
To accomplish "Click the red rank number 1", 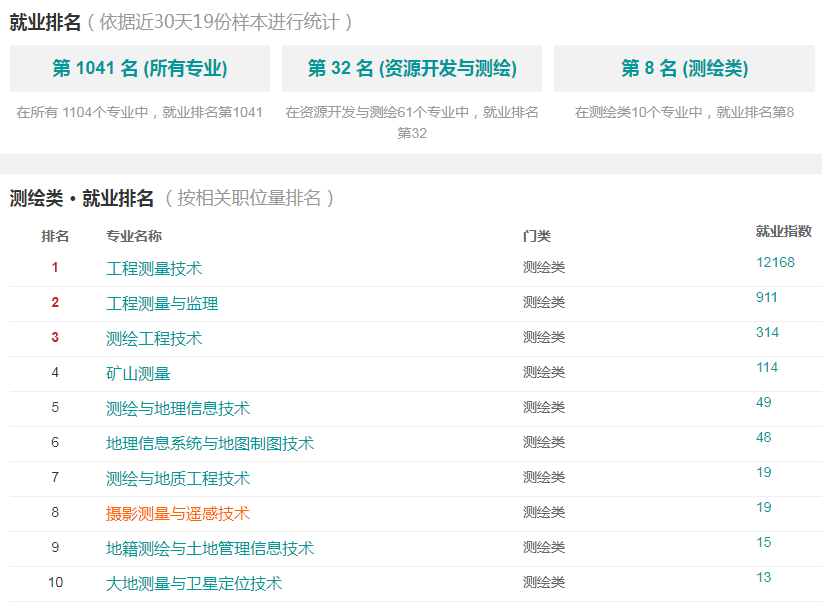I will point(55,267).
